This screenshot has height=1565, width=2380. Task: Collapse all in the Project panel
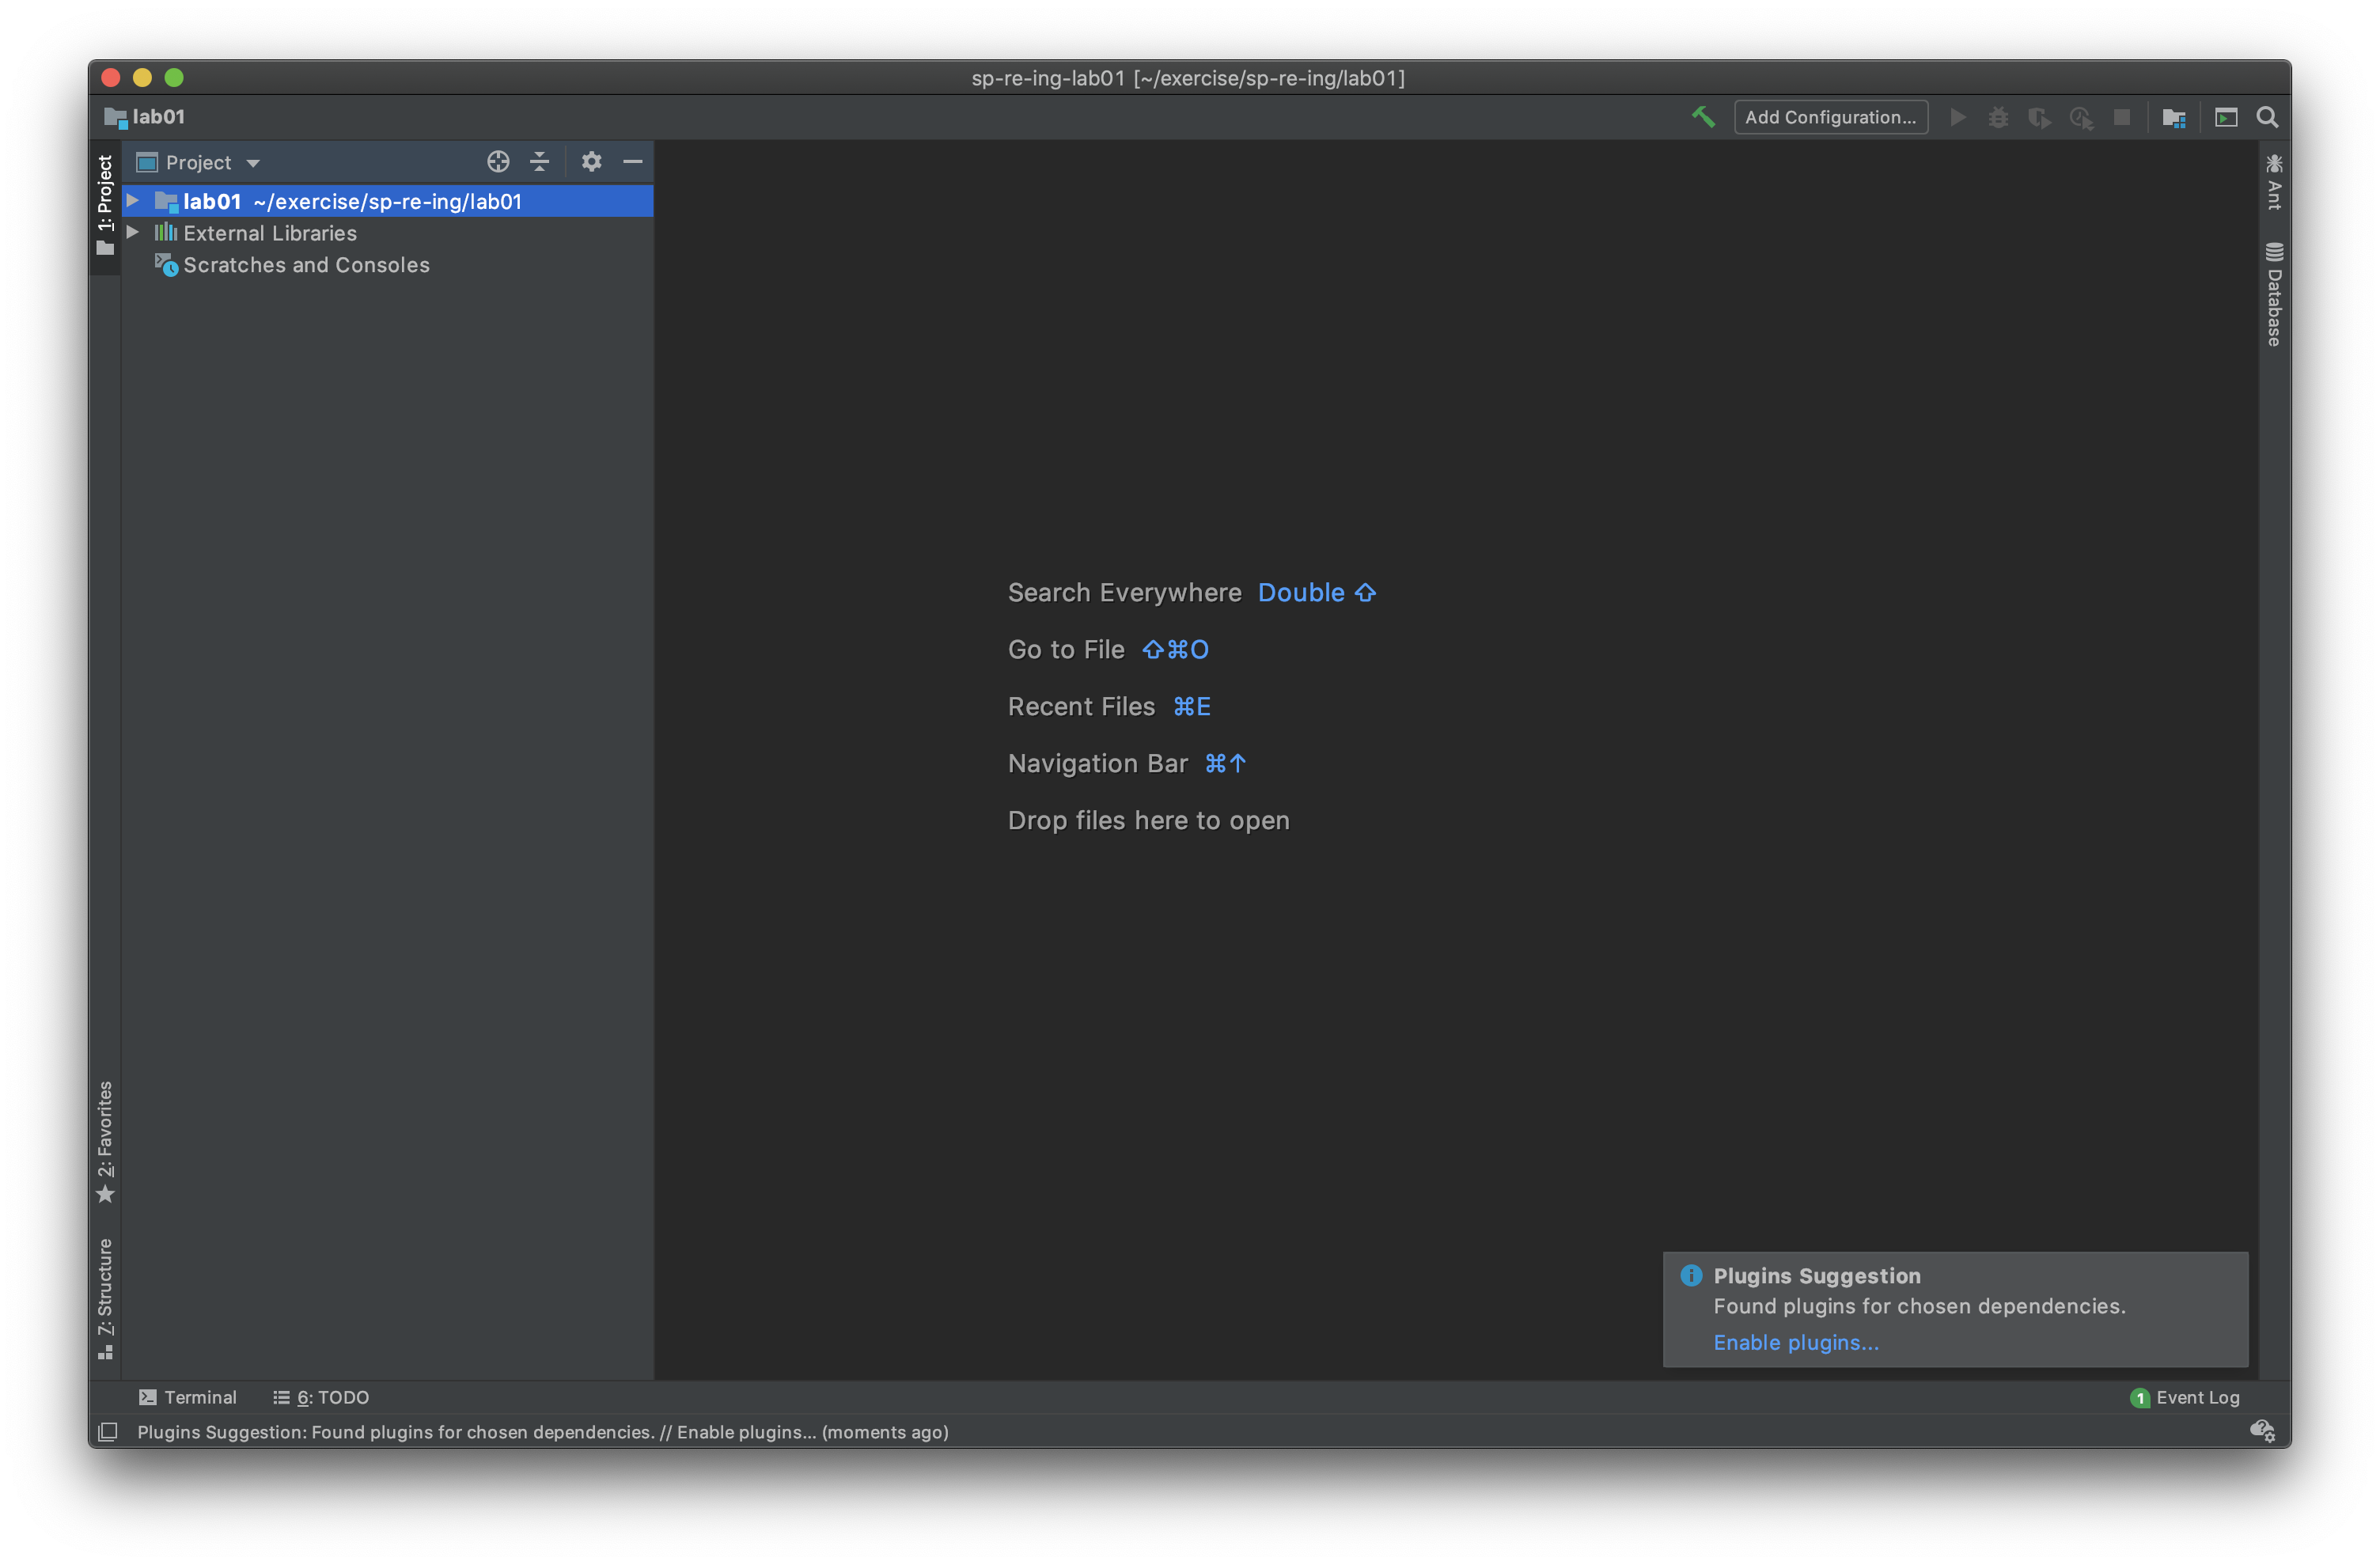pos(540,162)
